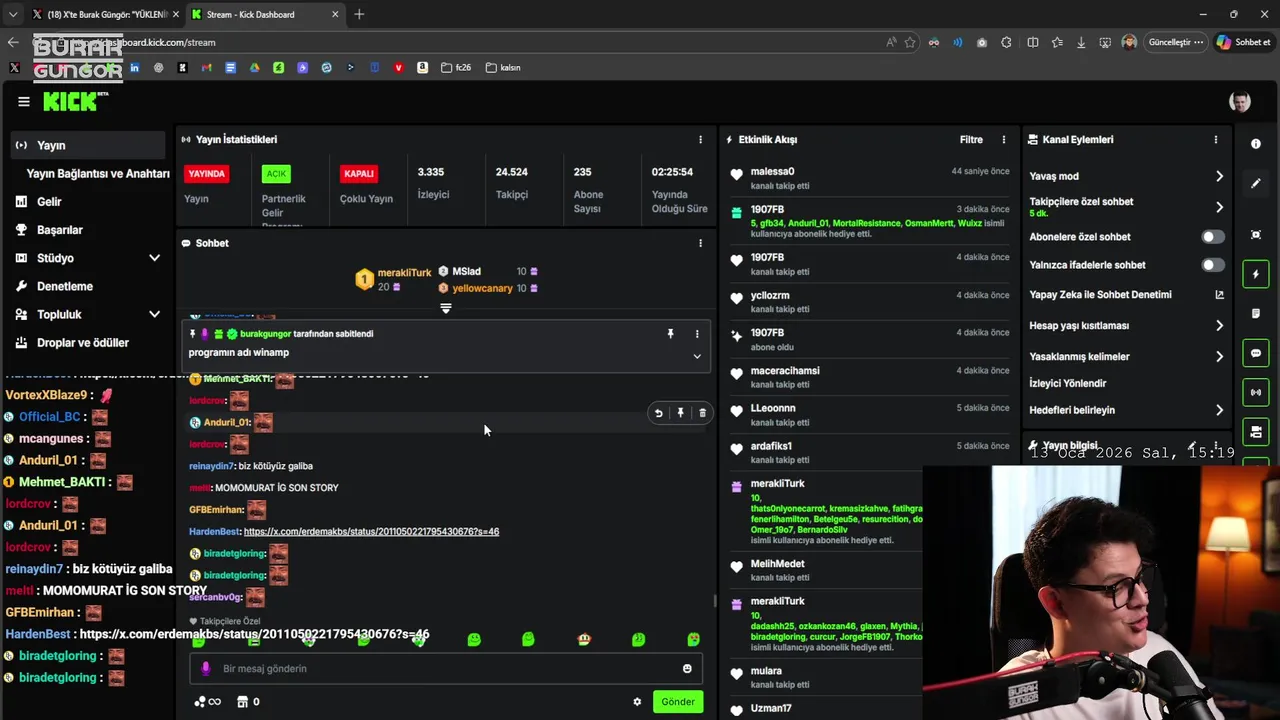Click the chat scrollbar thumb
This screenshot has width=1280, height=720.
[x=714, y=600]
